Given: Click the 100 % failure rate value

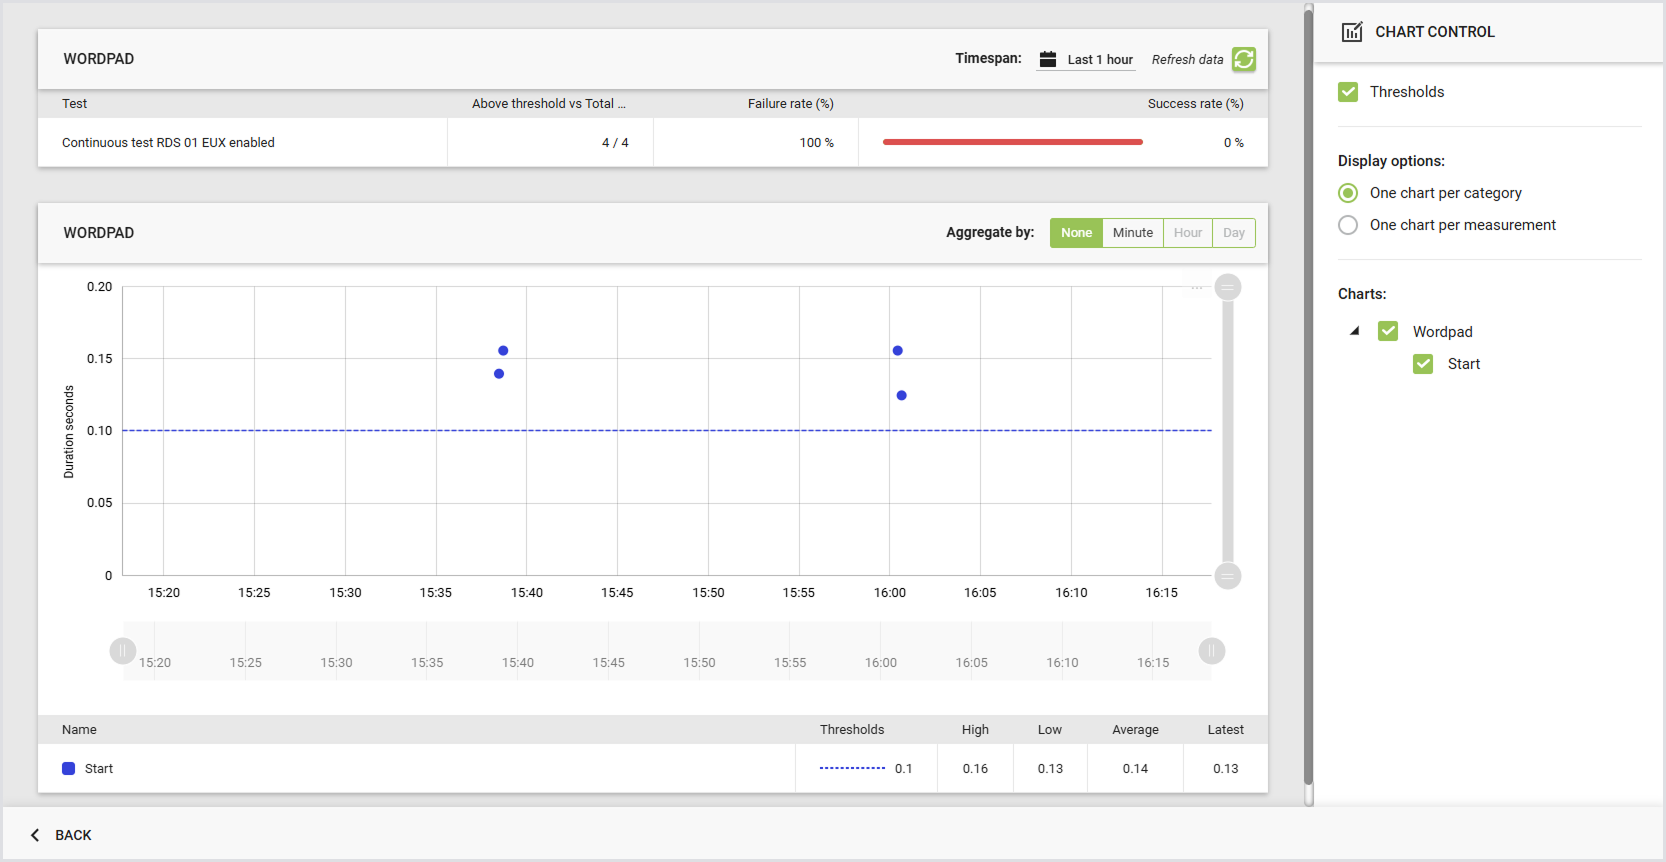Looking at the screenshot, I should tap(816, 143).
